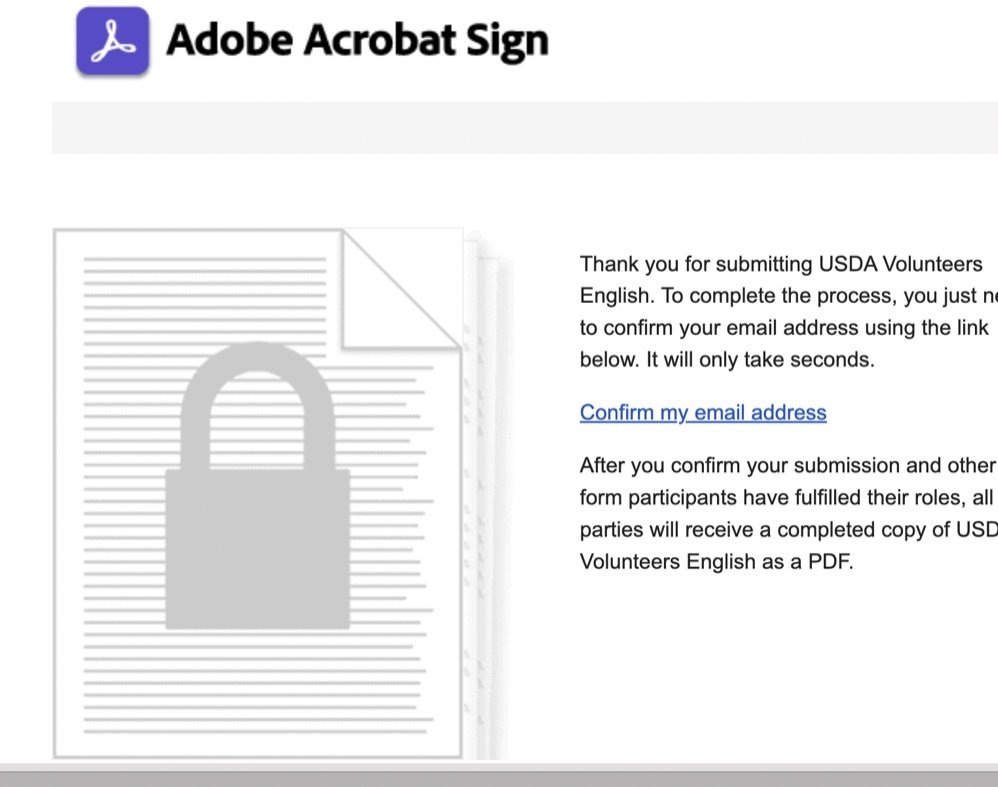Screen dimensions: 998x787
Task: Click the padlock icon on the document
Action: pos(258,485)
